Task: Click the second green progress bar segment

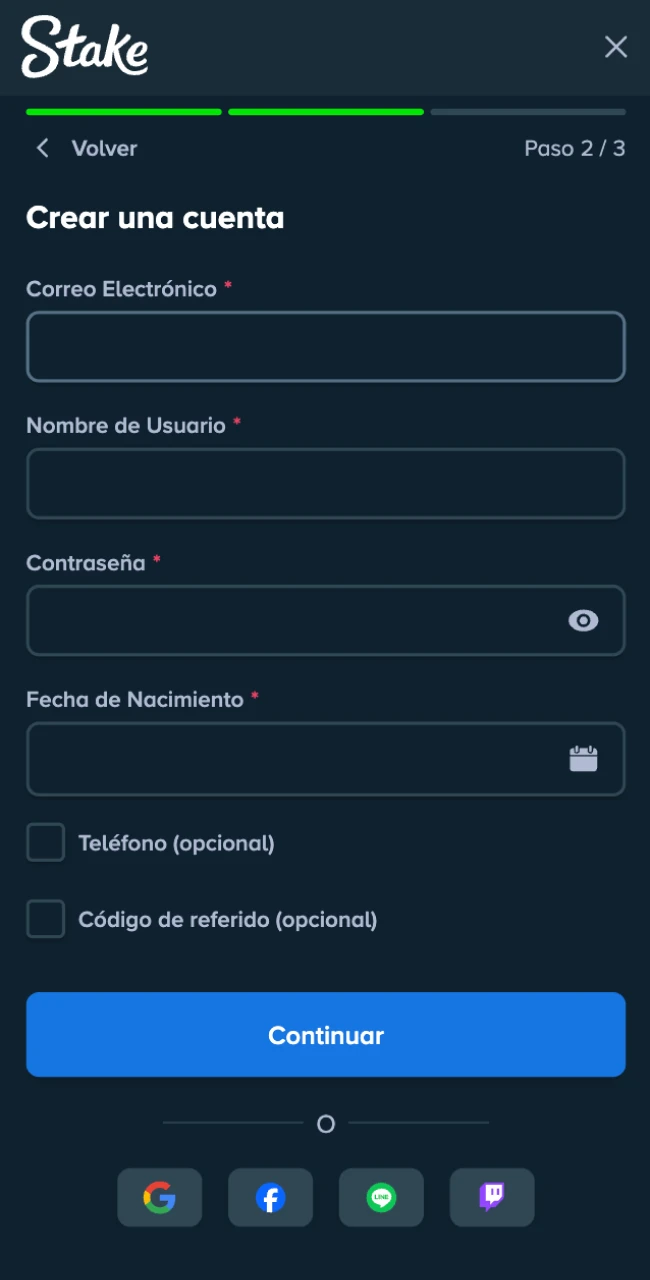Action: (326, 111)
